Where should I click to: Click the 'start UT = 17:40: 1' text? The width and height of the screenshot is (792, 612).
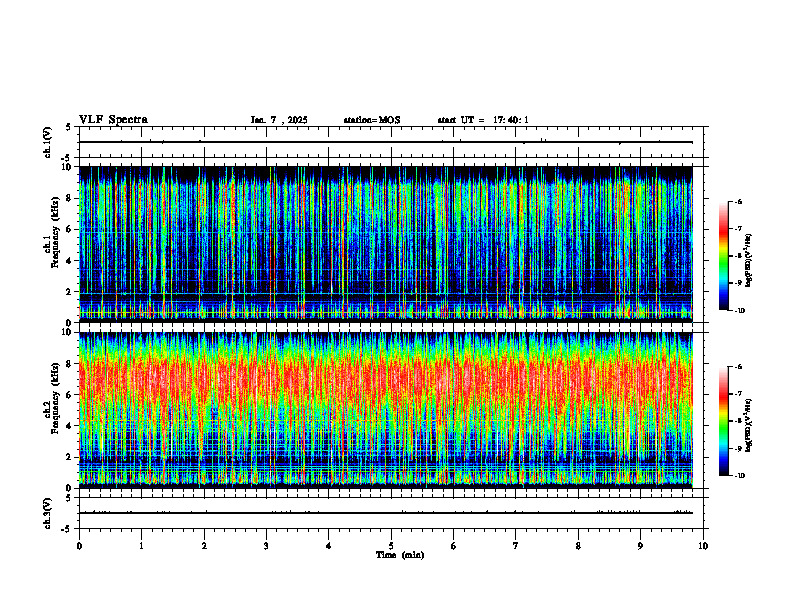click(483, 120)
